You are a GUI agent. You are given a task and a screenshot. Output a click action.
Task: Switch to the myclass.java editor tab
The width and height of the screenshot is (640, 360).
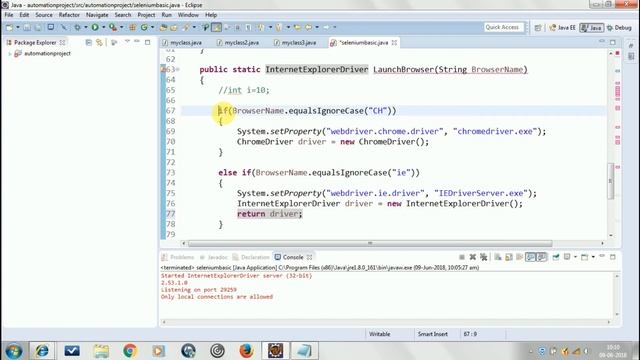click(182, 42)
